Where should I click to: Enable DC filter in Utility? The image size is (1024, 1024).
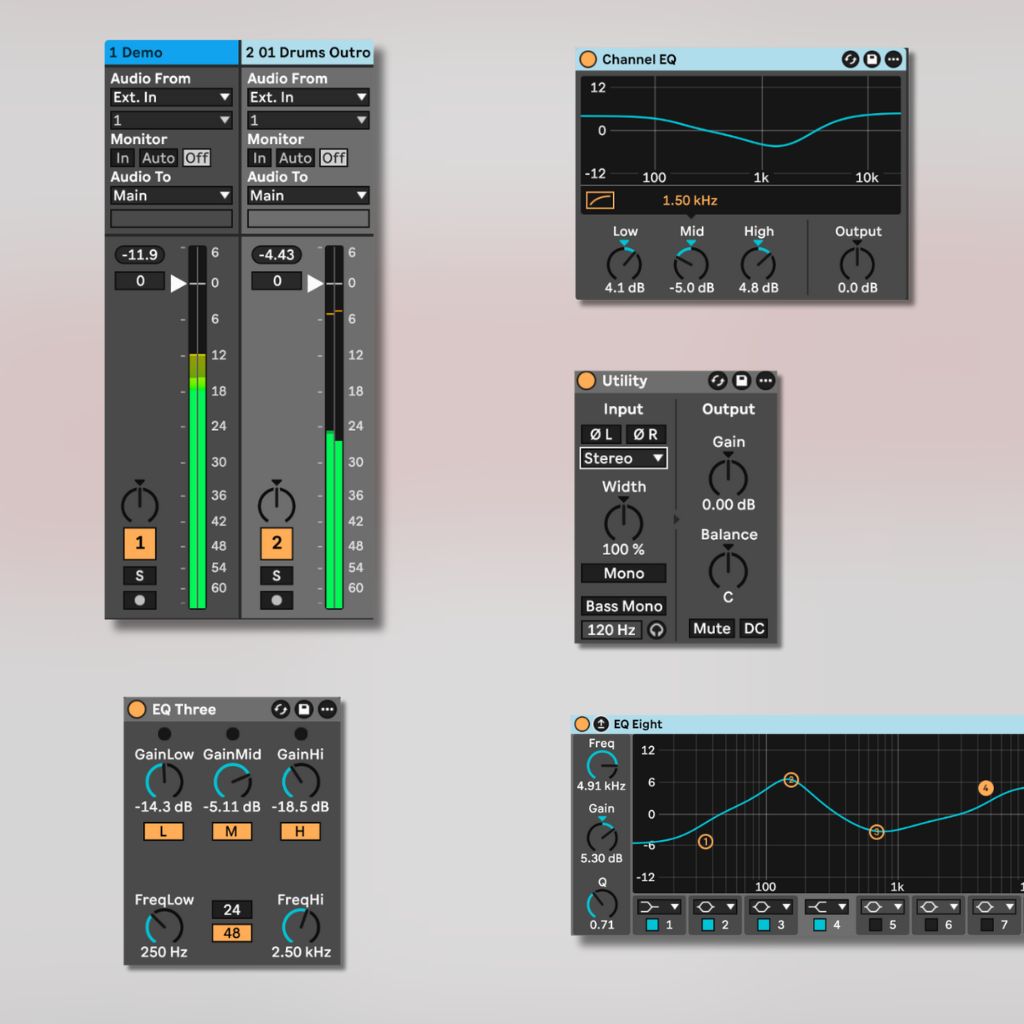coord(753,628)
